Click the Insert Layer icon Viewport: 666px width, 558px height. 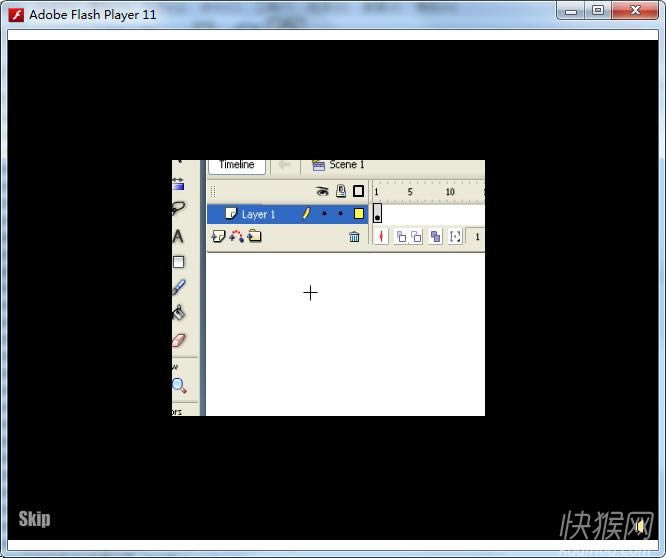[x=218, y=236]
